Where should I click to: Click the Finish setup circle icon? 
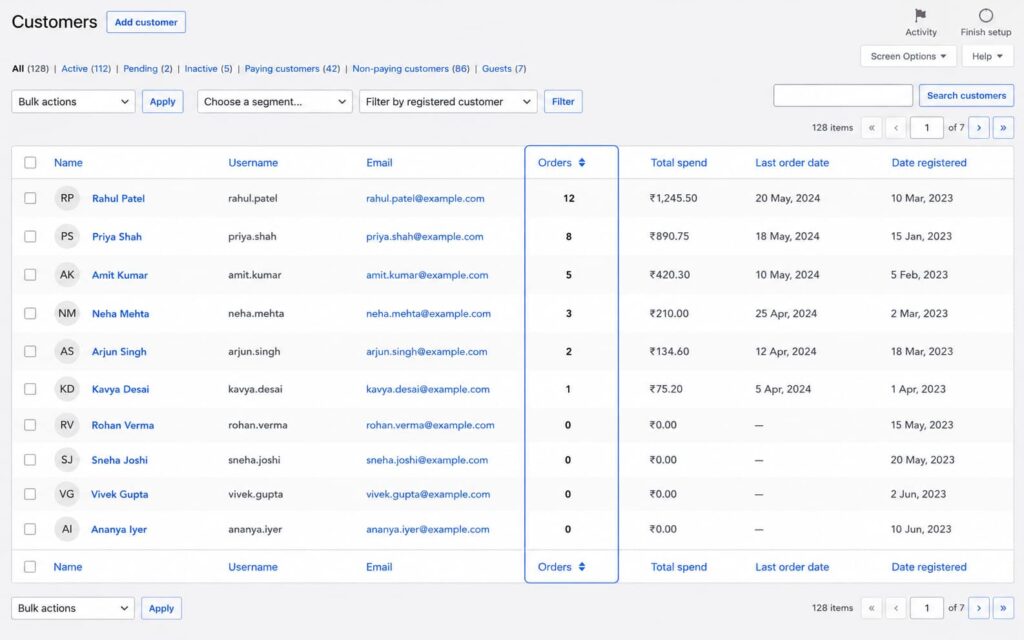[985, 15]
